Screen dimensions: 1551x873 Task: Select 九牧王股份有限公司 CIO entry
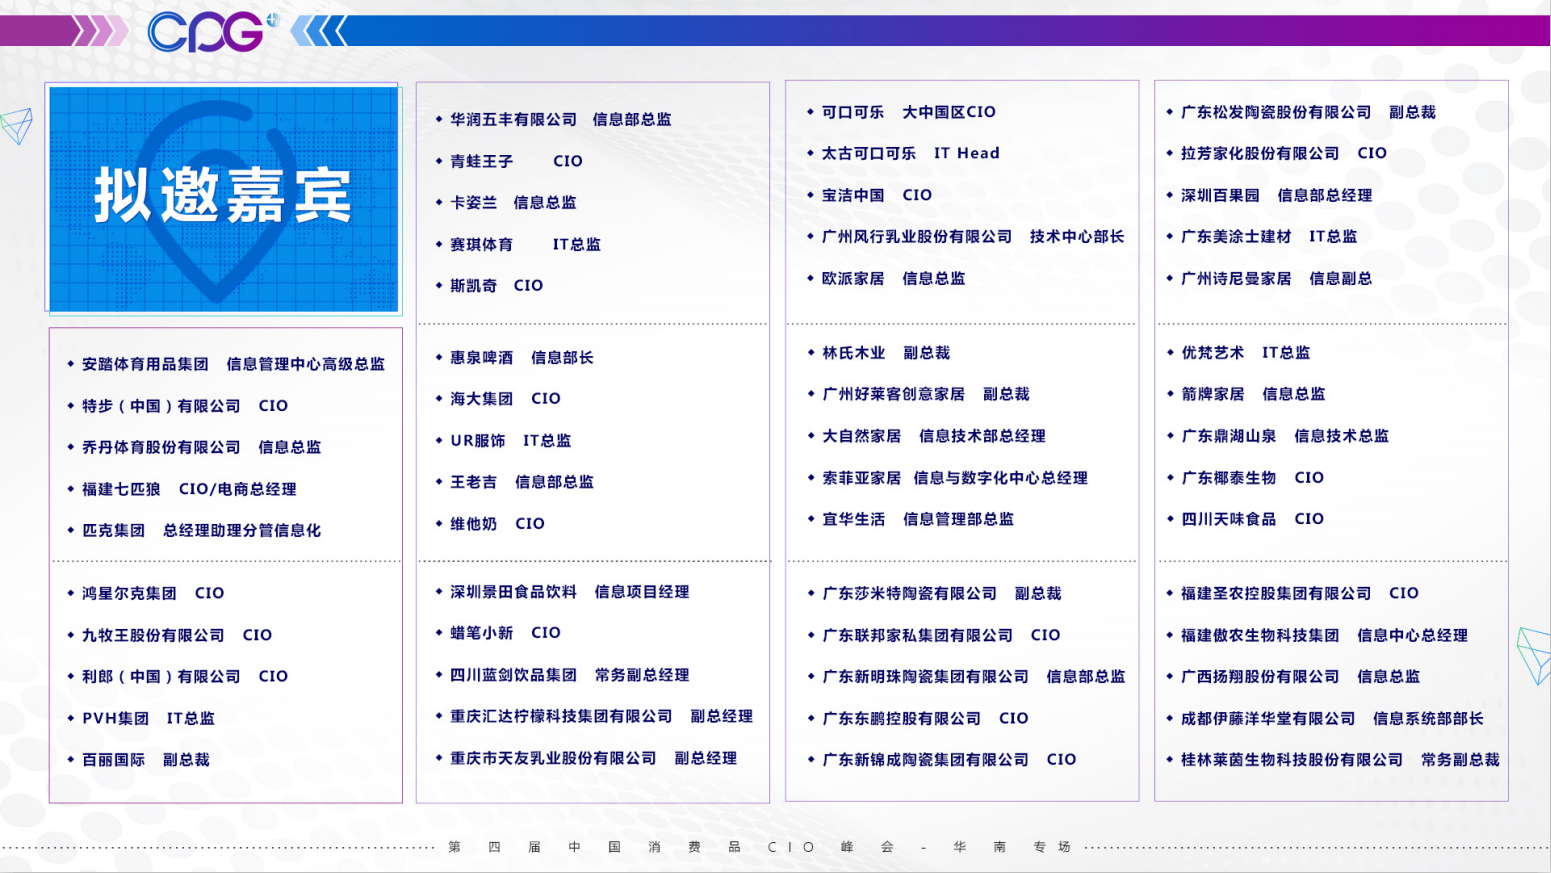click(x=177, y=635)
